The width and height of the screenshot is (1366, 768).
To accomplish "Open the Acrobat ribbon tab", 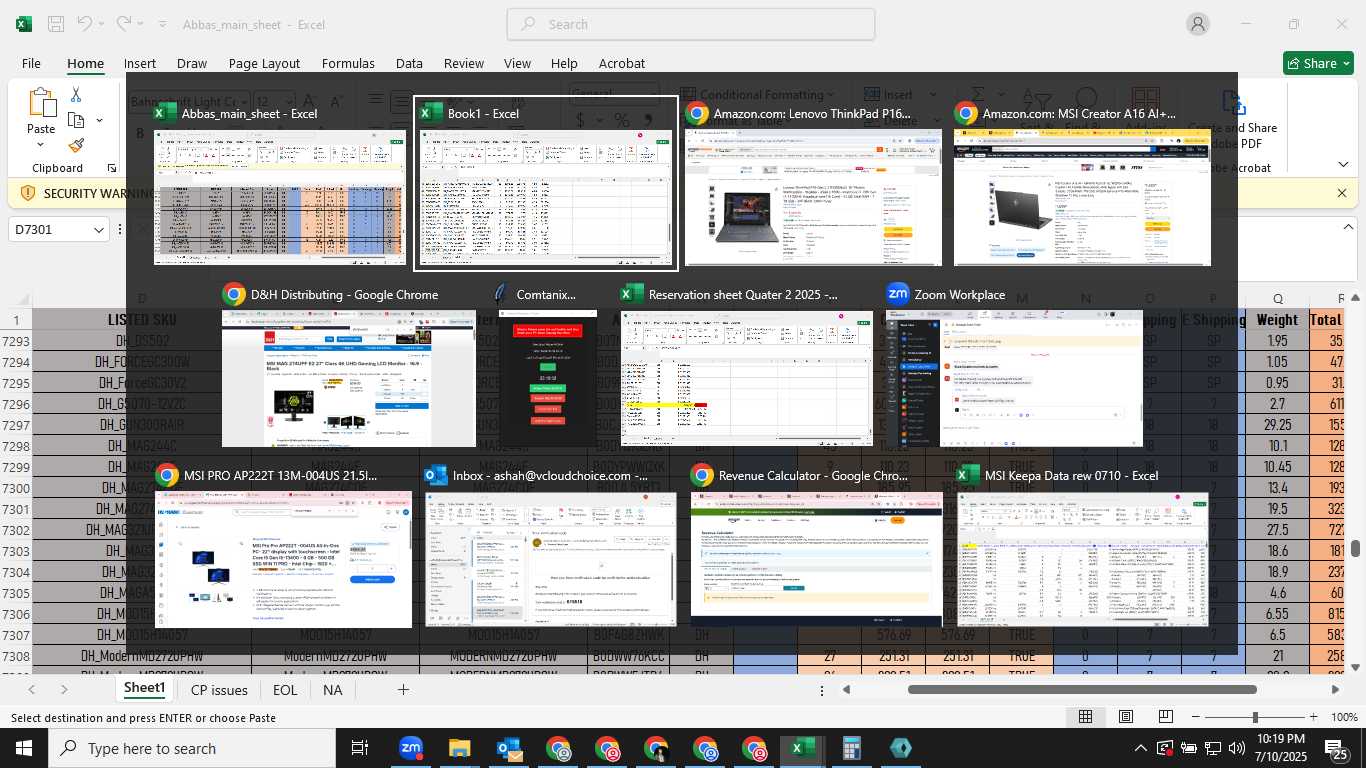I will tap(622, 63).
